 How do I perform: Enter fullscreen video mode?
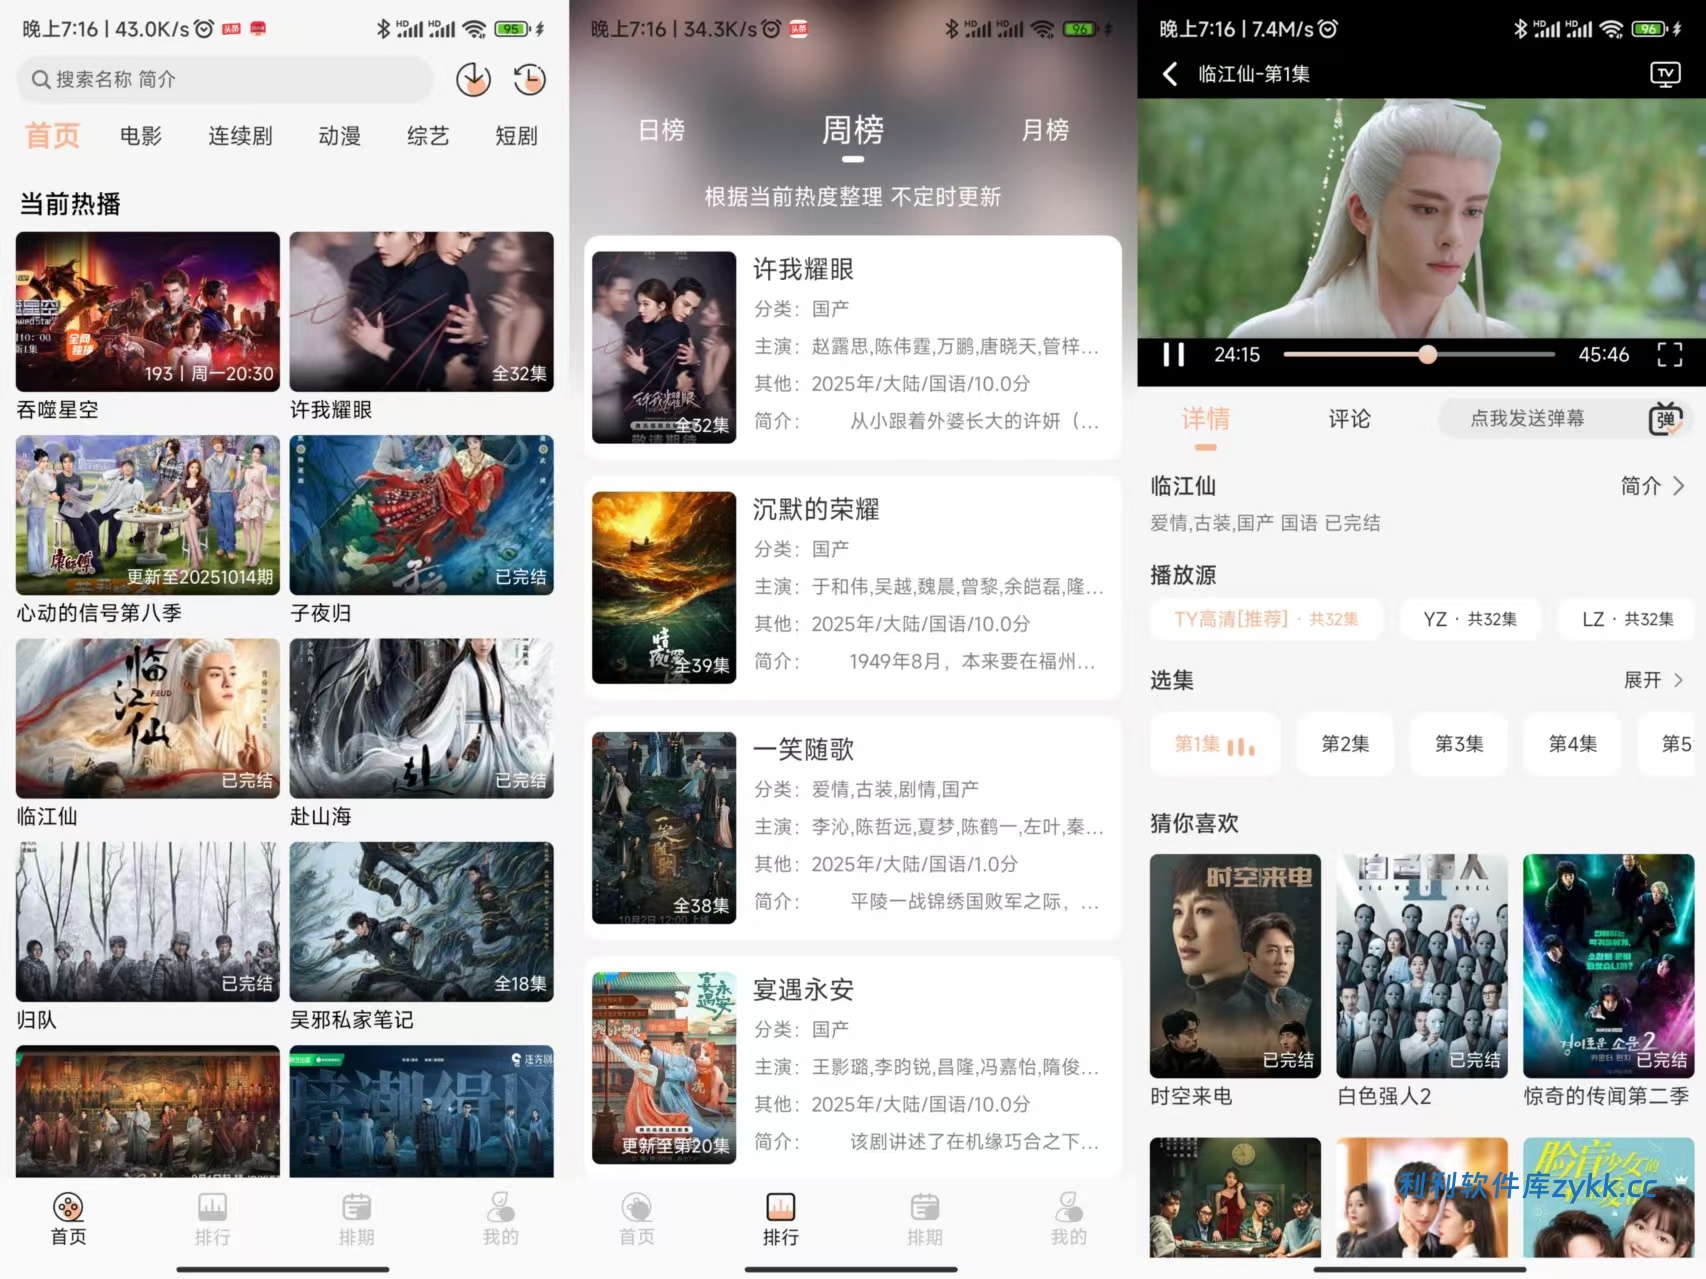(x=1669, y=355)
